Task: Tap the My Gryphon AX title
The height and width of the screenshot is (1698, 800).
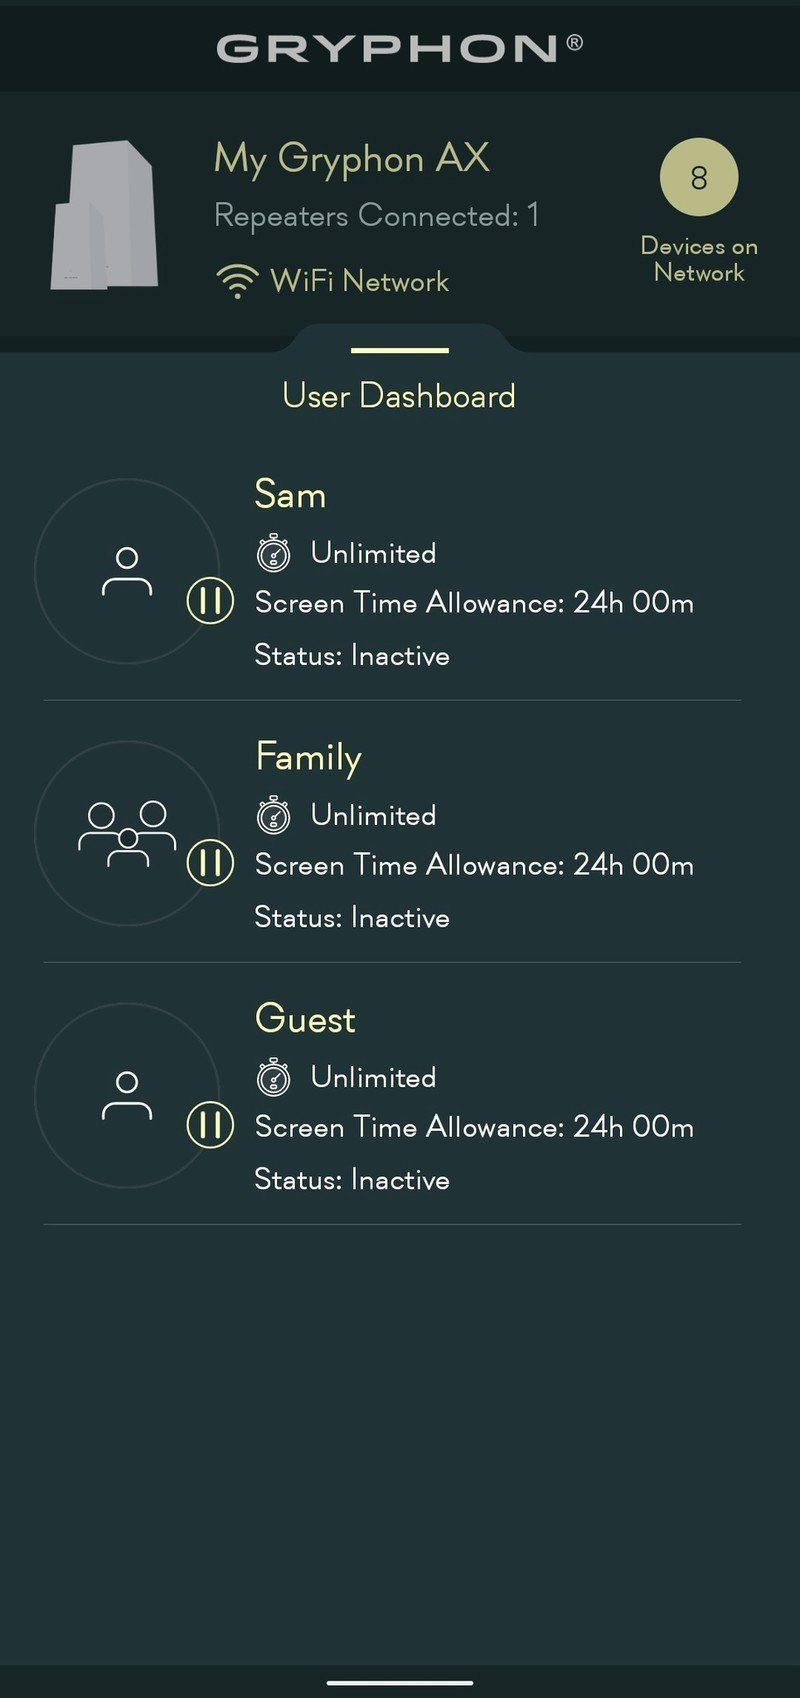Action: point(351,158)
